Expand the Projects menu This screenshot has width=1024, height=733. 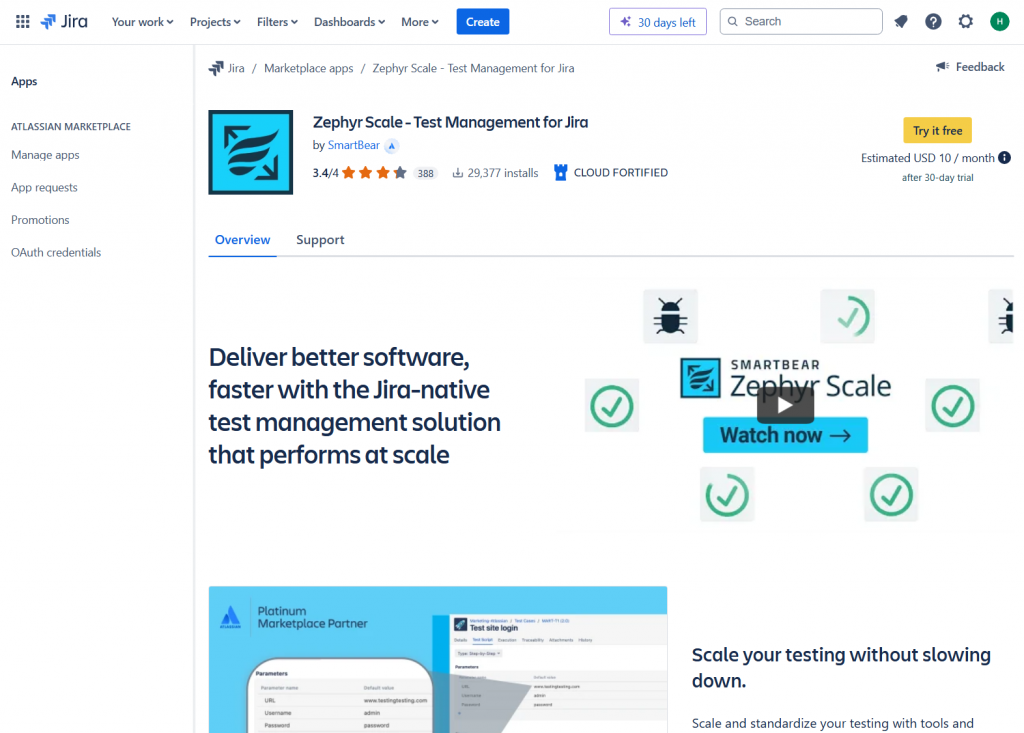pyautogui.click(x=215, y=22)
